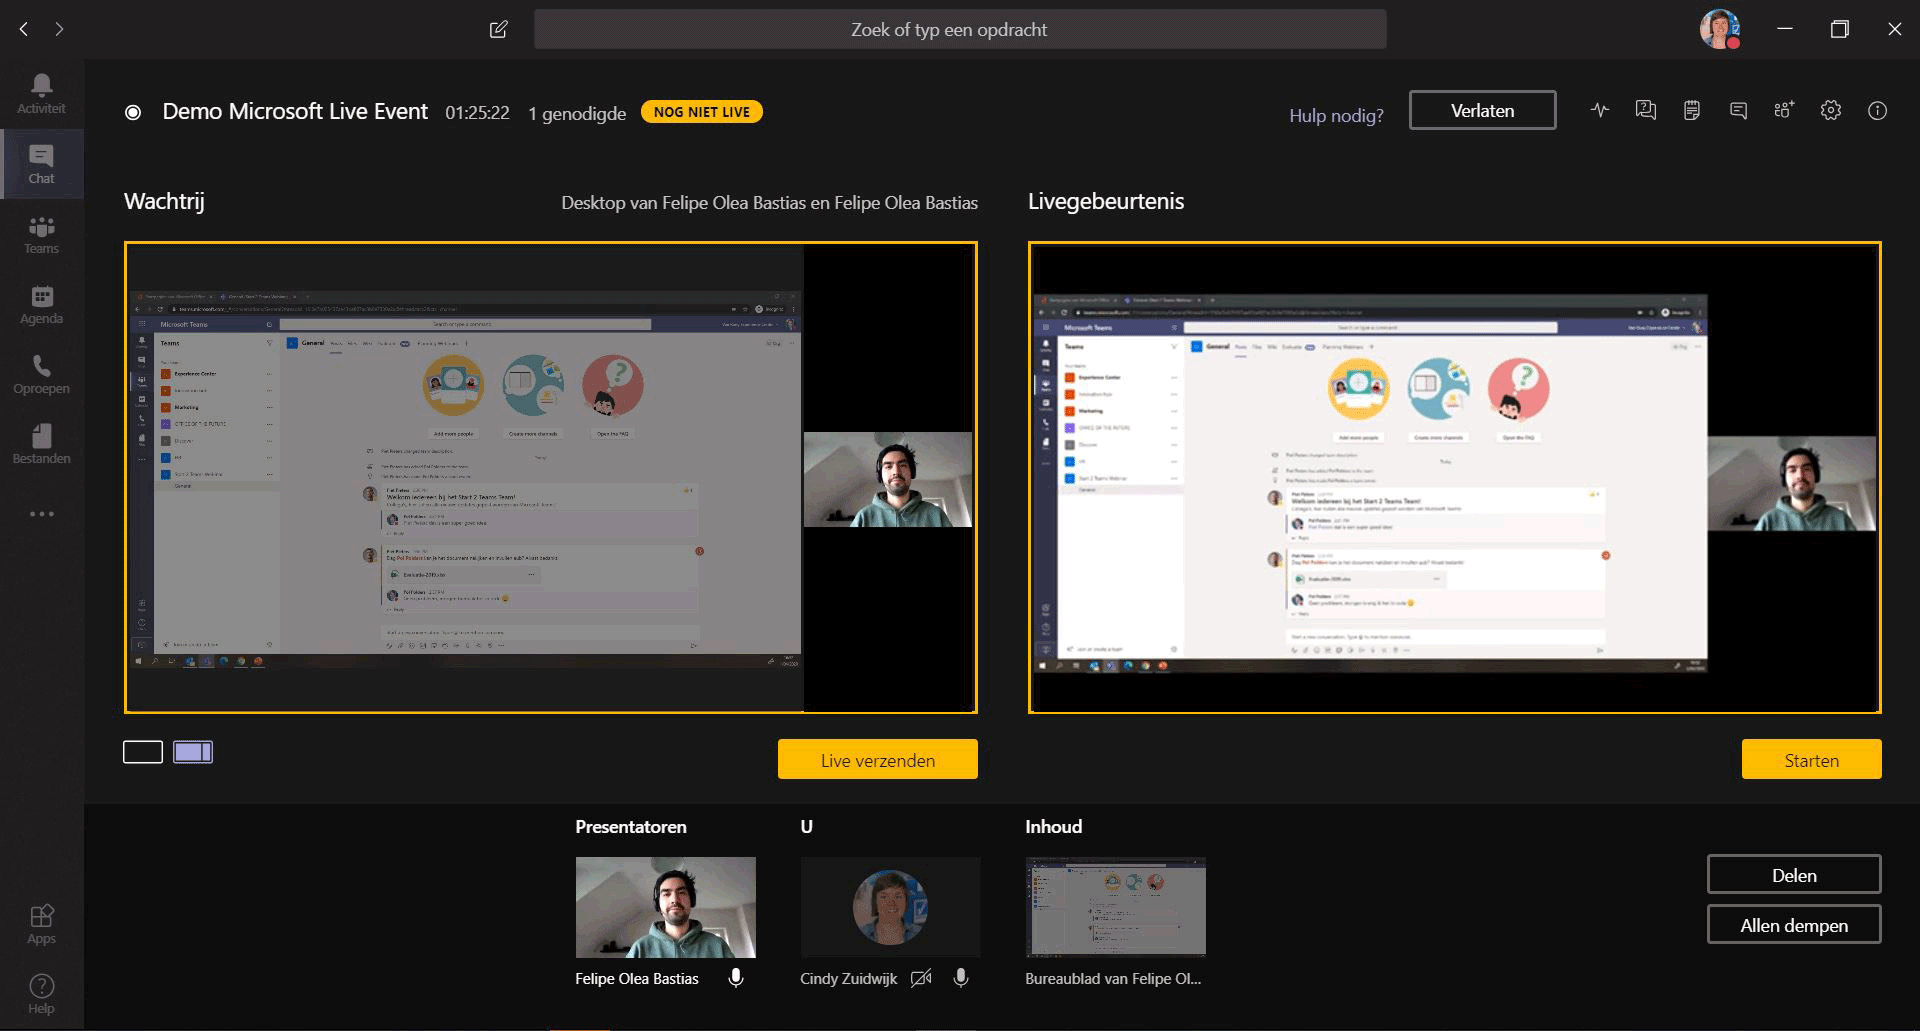Click the Delen button

(1794, 874)
